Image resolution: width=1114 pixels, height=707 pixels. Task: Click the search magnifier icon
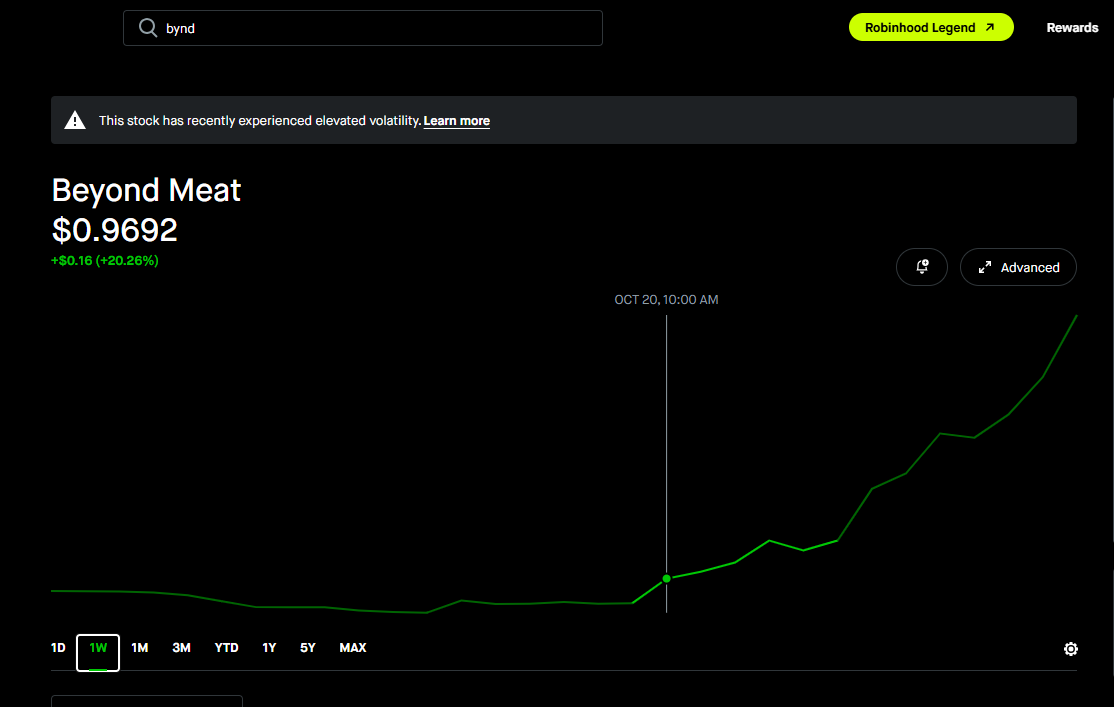(x=148, y=28)
